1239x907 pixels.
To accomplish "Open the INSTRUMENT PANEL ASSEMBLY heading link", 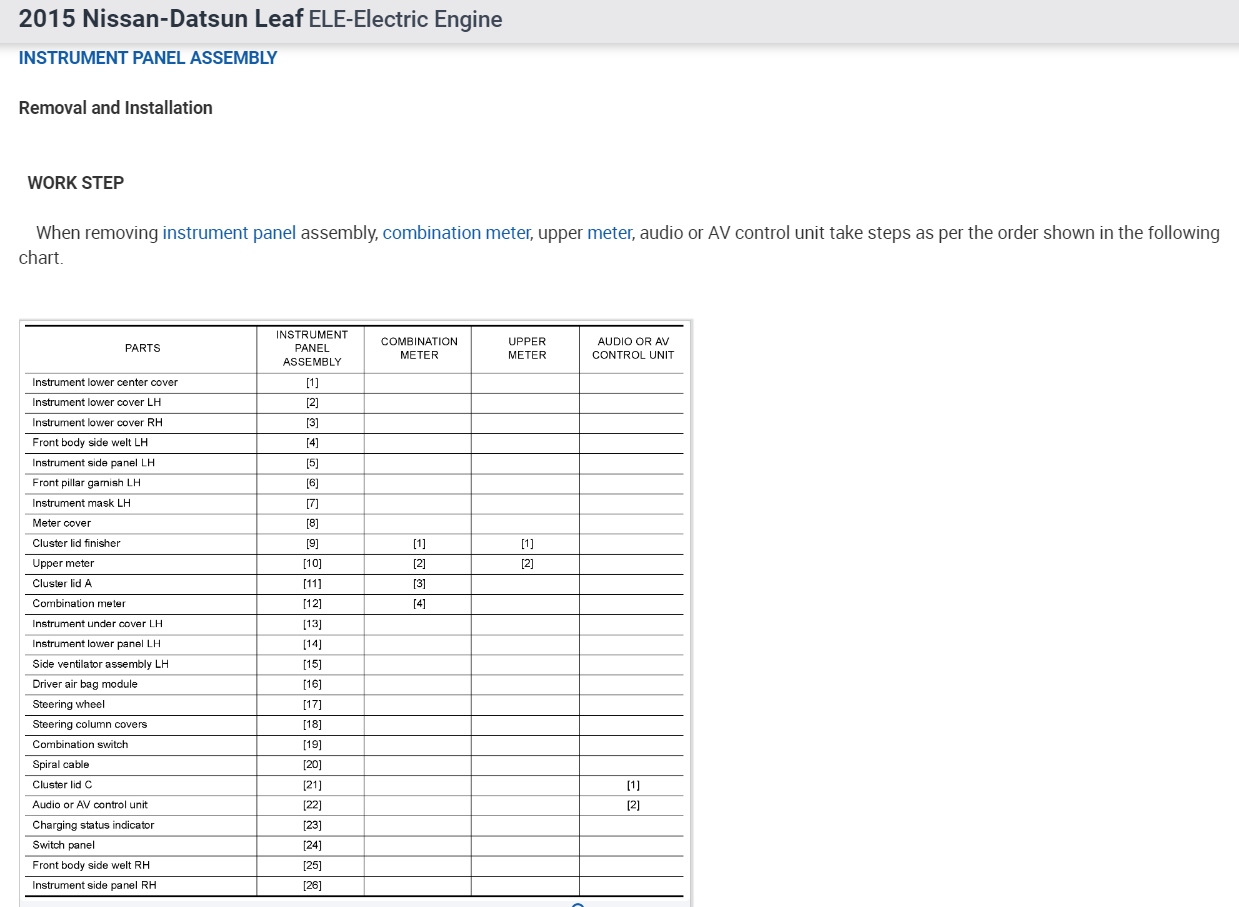I will tap(148, 58).
